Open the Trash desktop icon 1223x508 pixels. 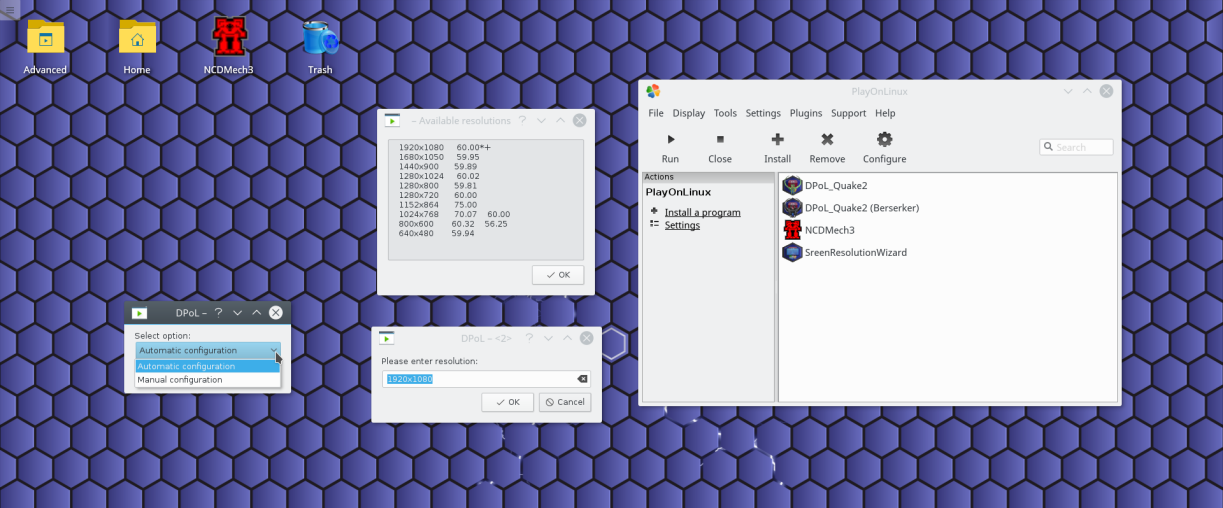(320, 38)
